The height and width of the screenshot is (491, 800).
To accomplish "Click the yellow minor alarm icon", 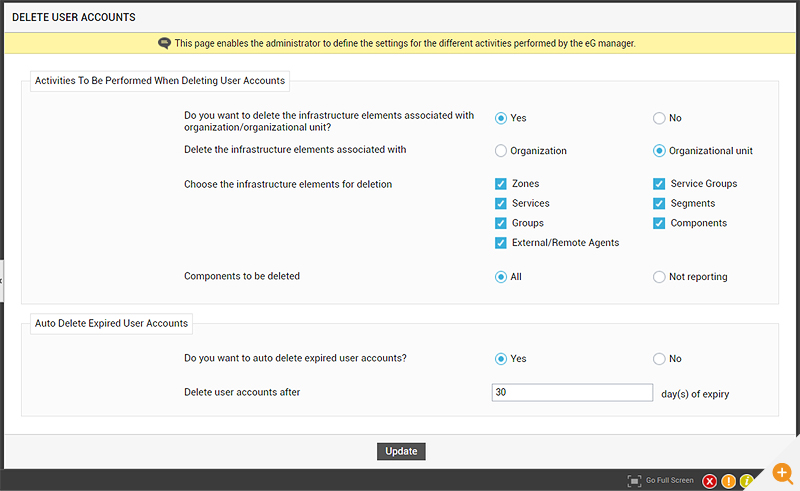I will (746, 481).
